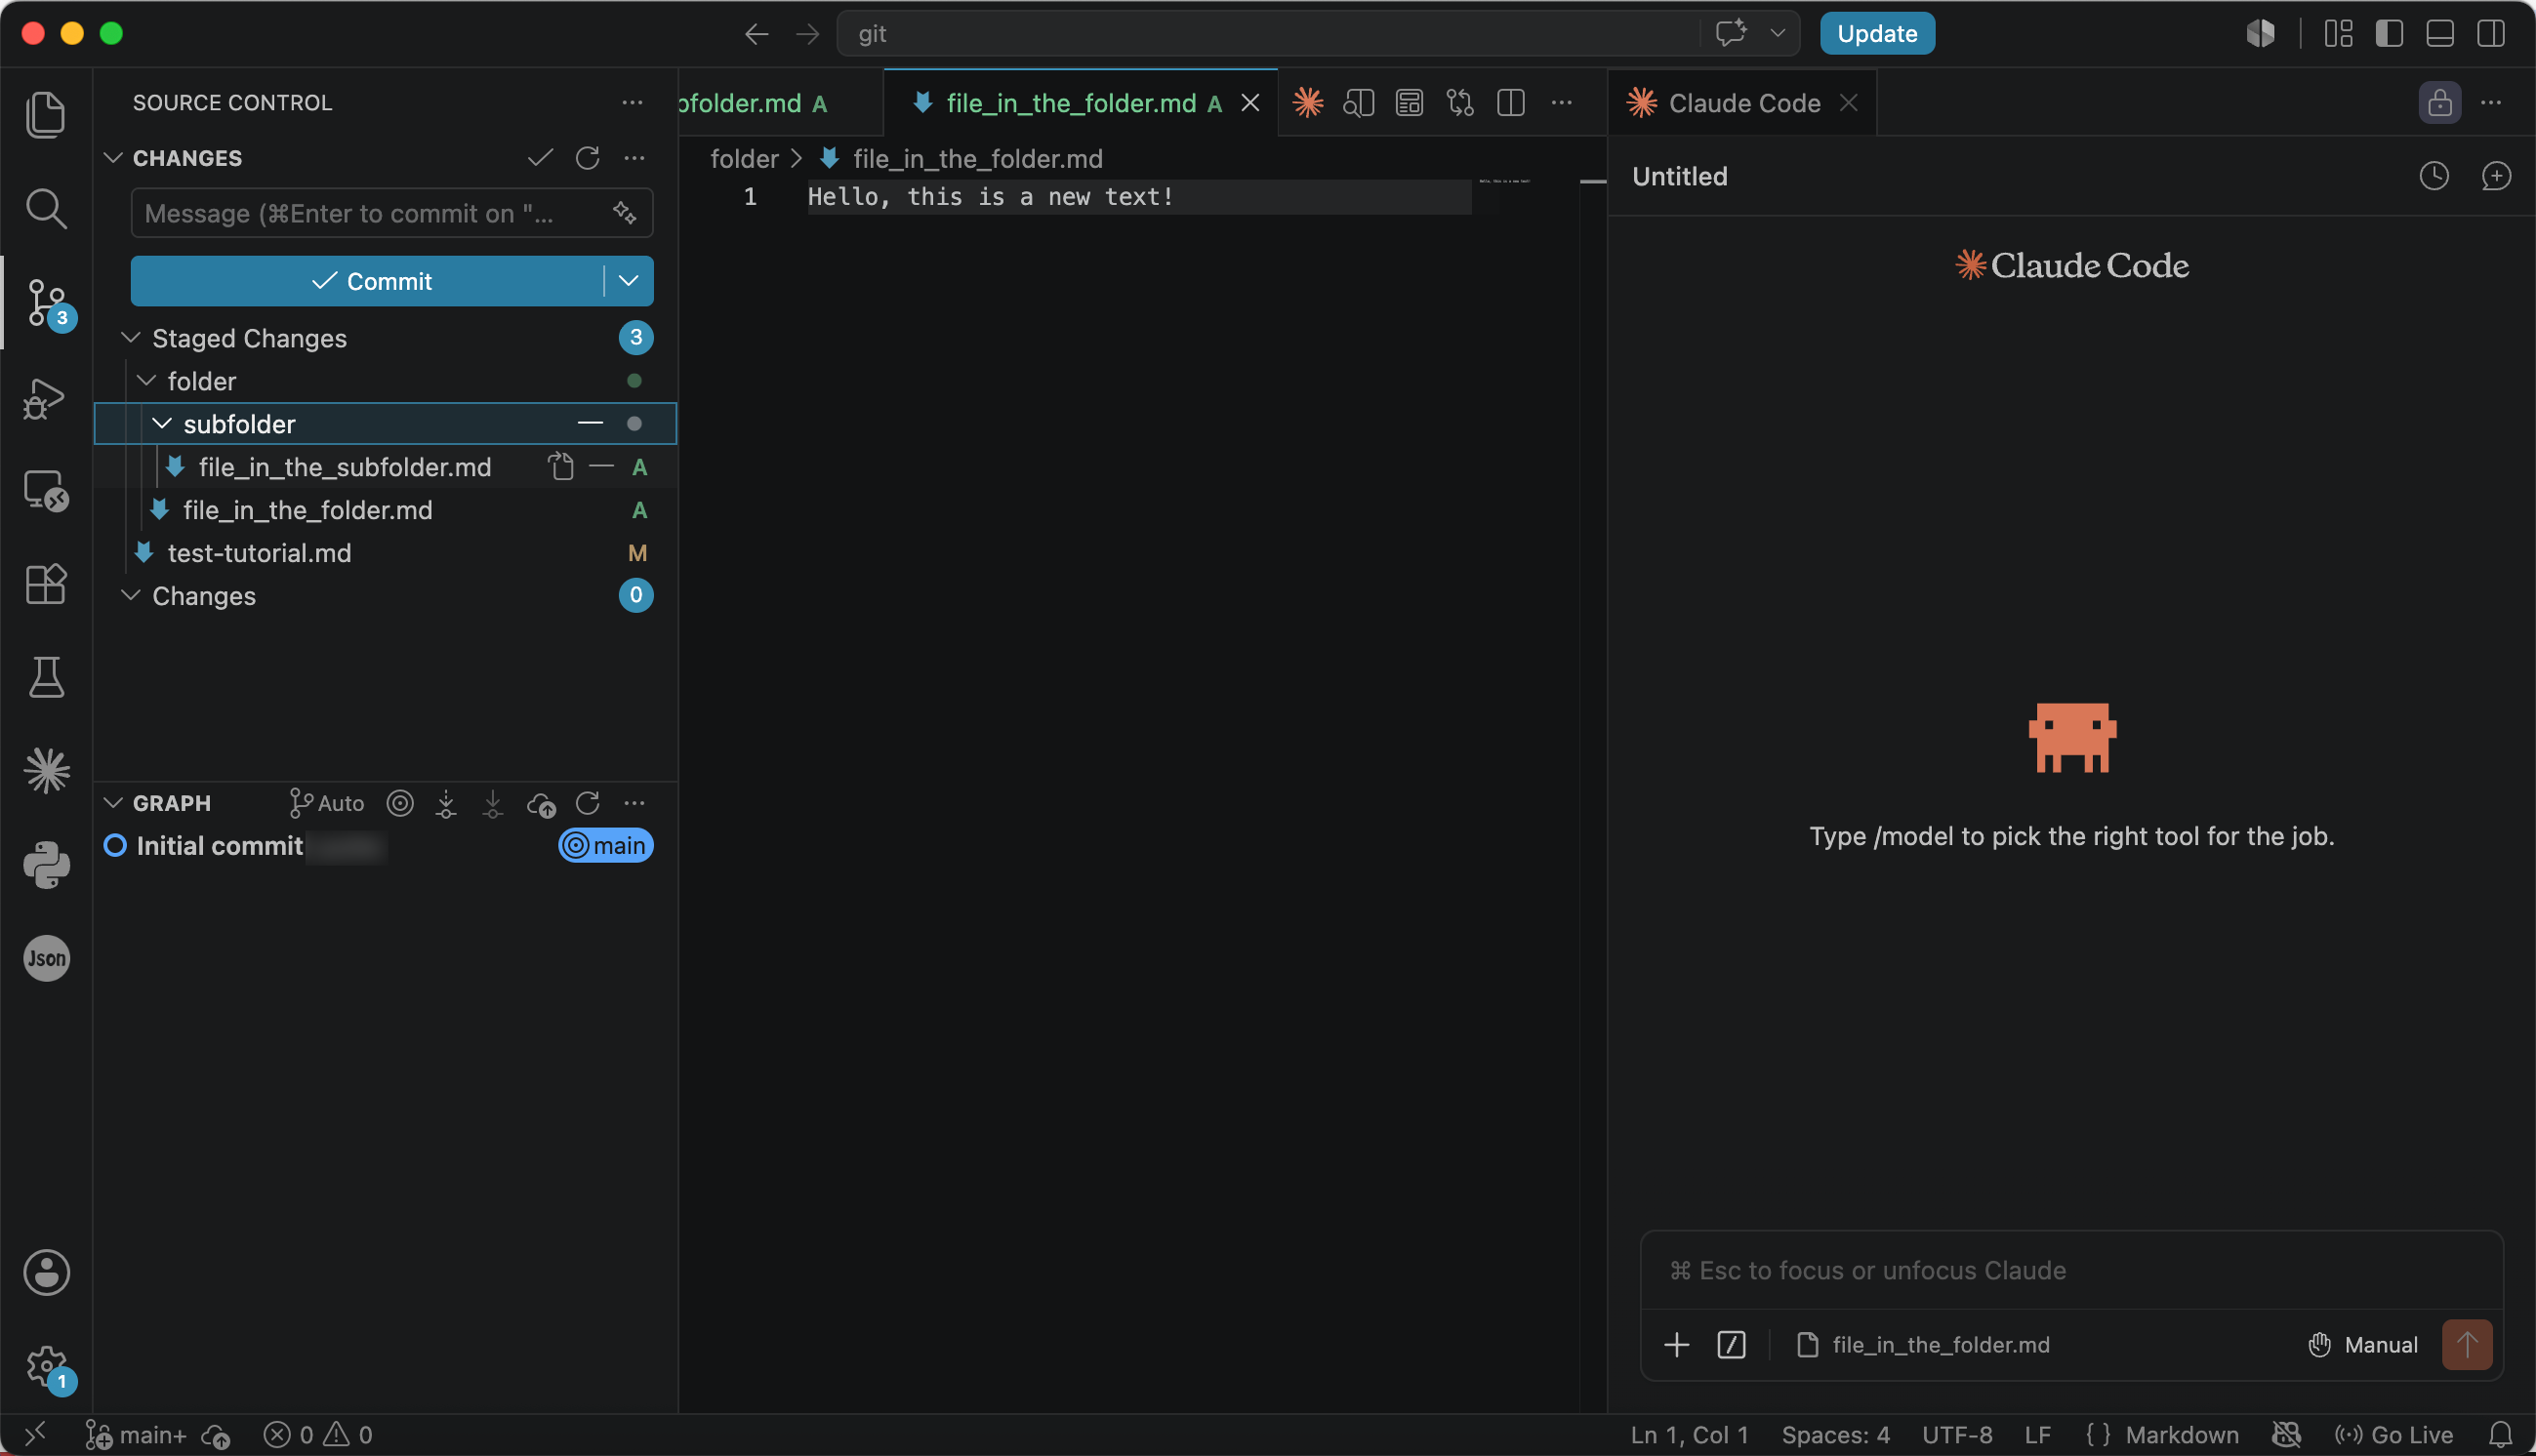Start a new Claude Code conversation
Screen dimensions: 2536x1456
[2496, 176]
